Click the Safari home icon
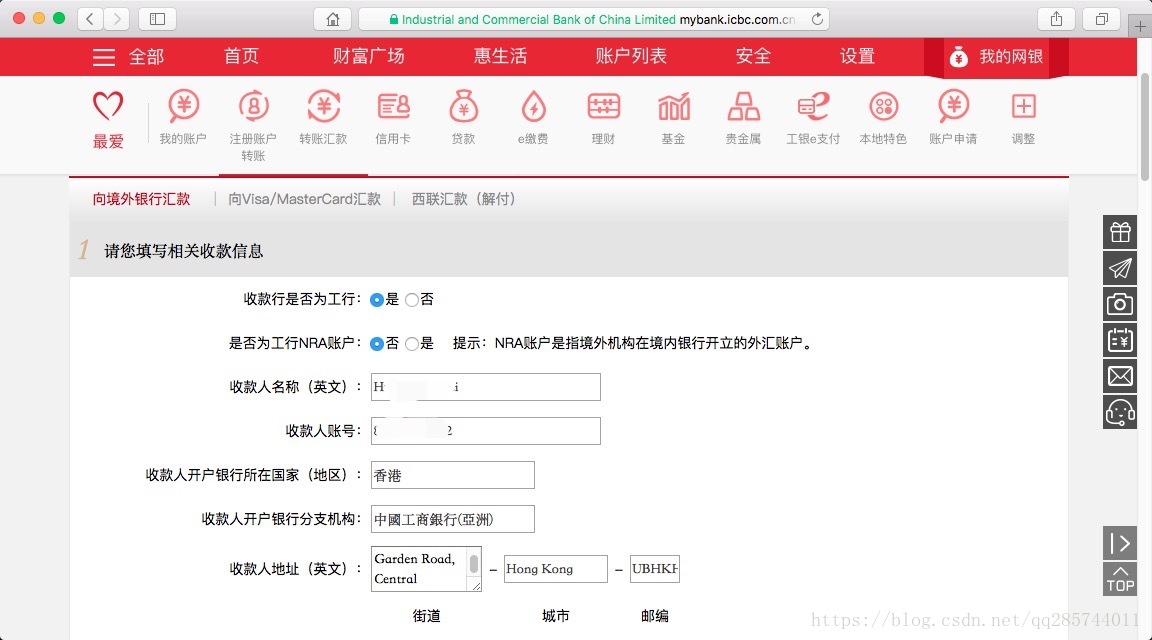Screen dimensions: 1152x640 333,19
